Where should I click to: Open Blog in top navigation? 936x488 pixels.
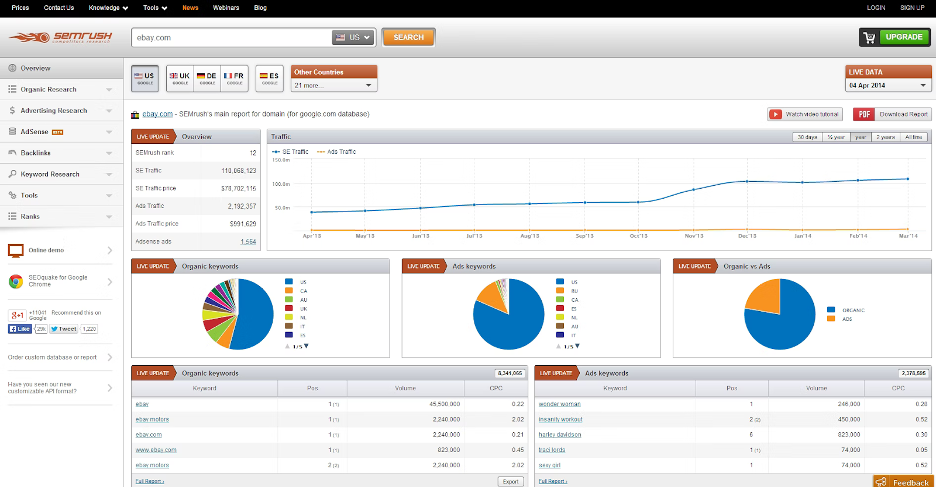(x=260, y=8)
